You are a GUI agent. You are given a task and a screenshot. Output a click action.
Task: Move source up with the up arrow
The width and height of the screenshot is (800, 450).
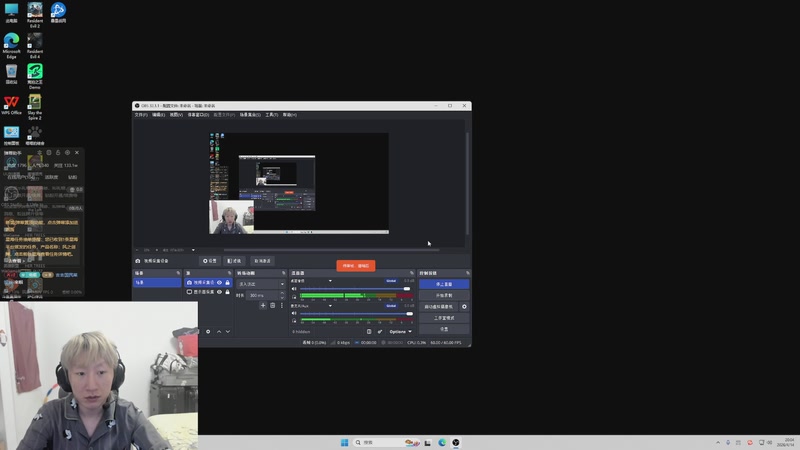[219, 332]
